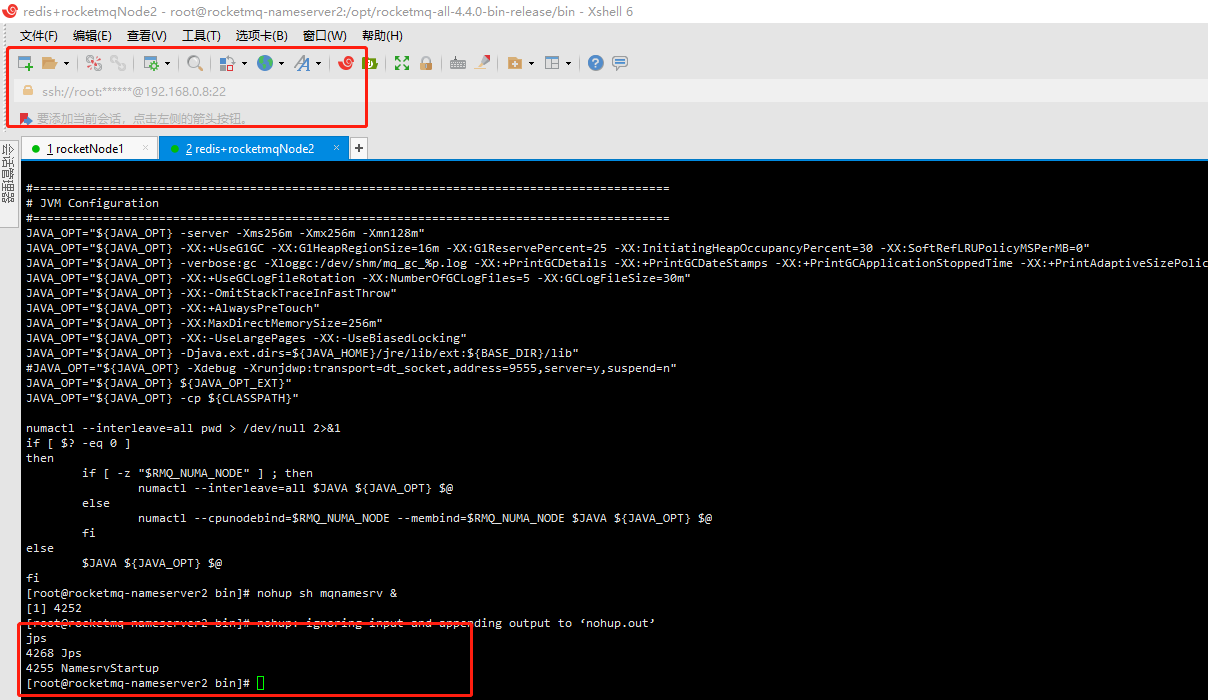Expand the Open Session dropdown arrow

pyautogui.click(x=66, y=63)
